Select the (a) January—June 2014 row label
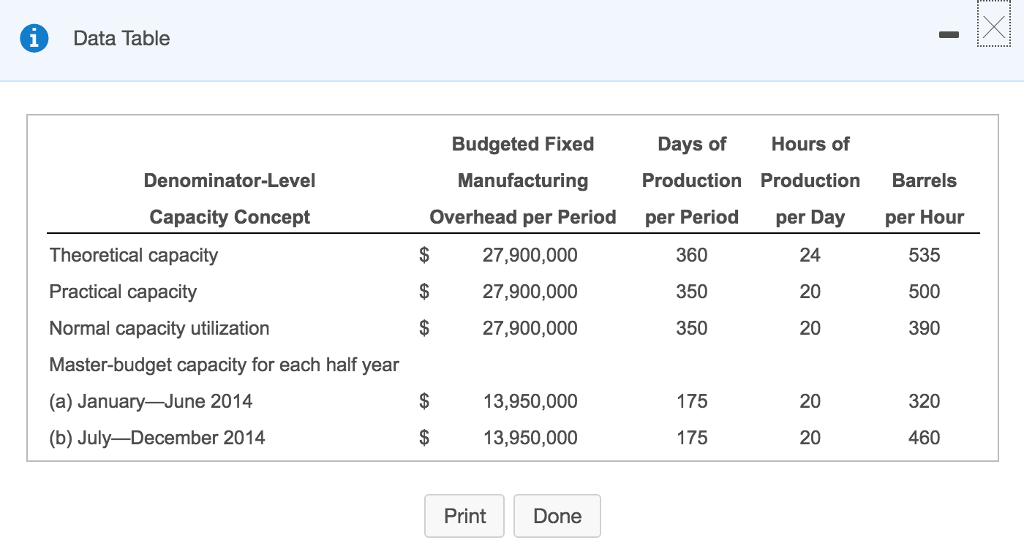1024x551 pixels. (151, 401)
